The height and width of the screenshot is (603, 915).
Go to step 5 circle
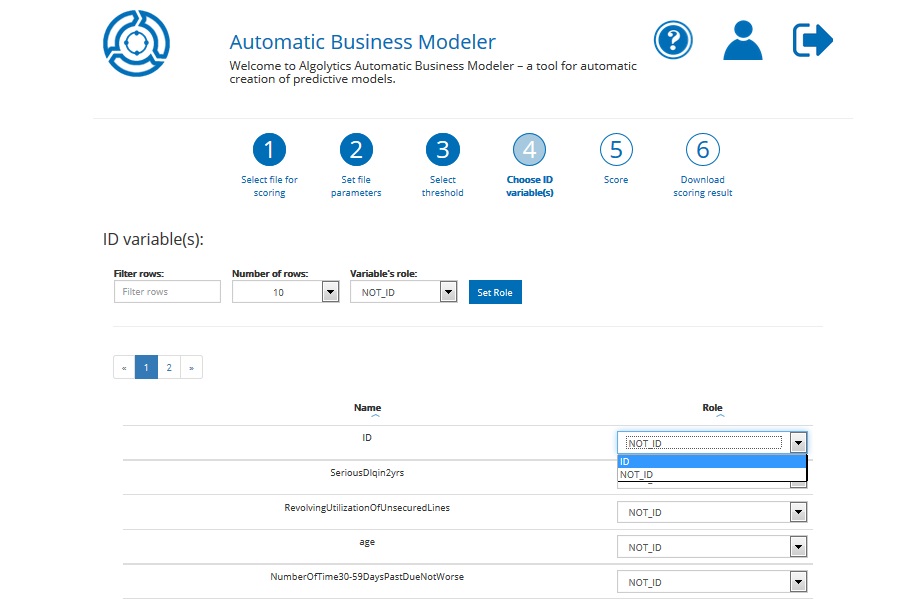616,149
